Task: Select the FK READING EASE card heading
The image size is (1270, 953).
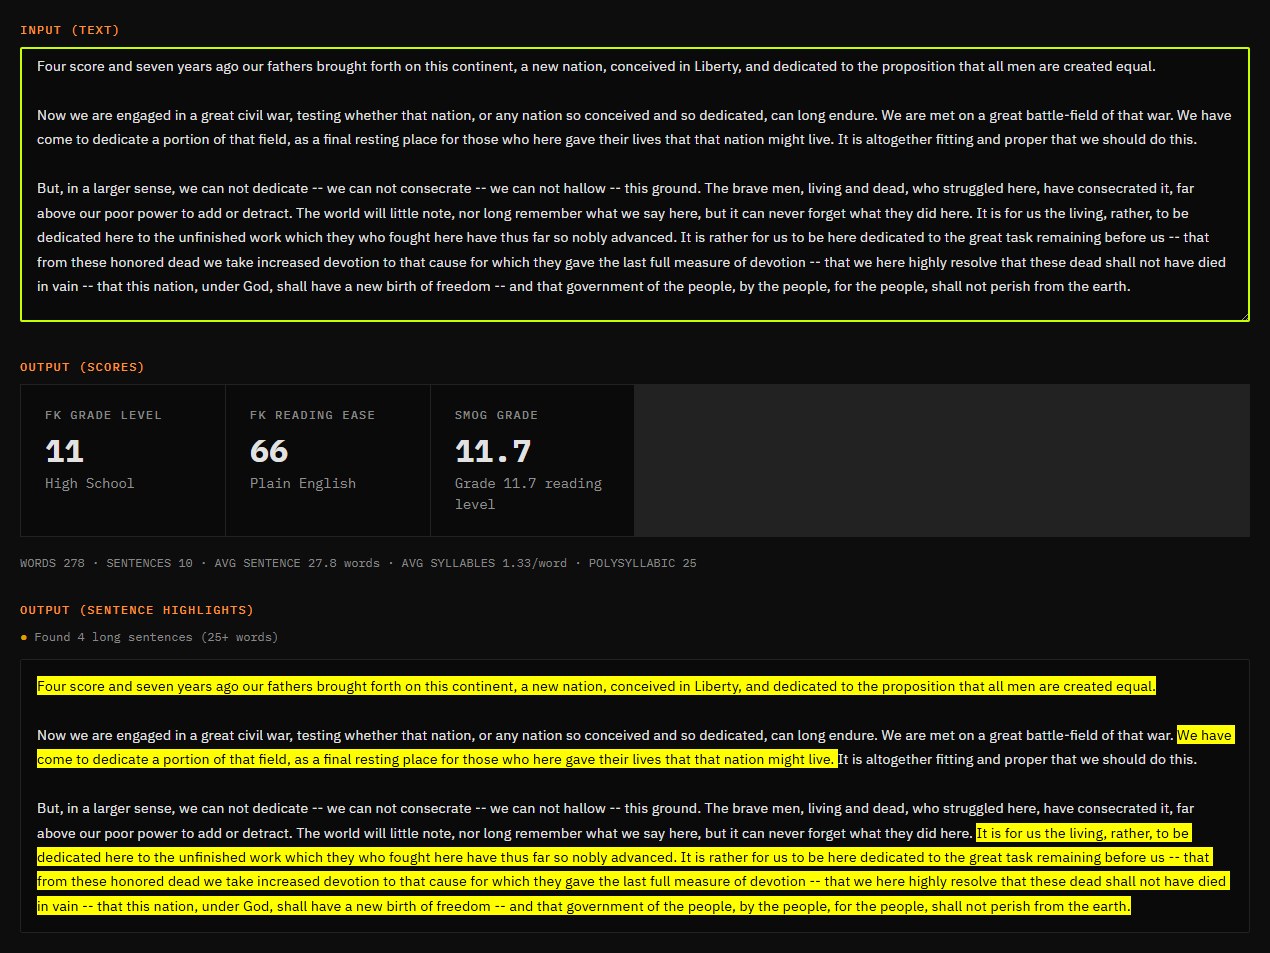Action: (x=312, y=415)
